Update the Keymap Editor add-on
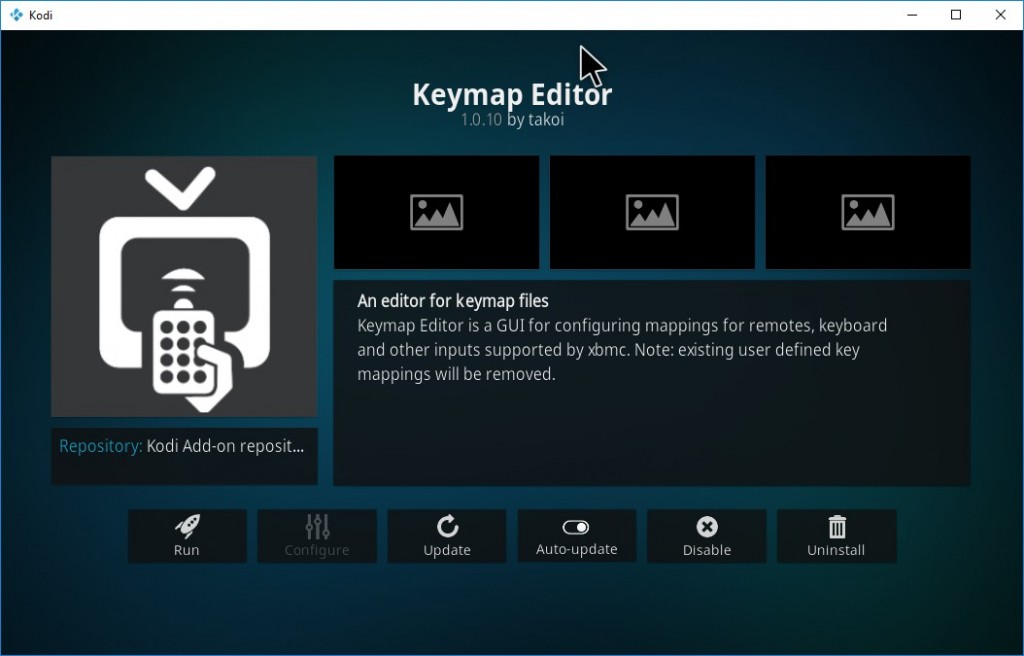This screenshot has height=656, width=1024. [x=447, y=536]
